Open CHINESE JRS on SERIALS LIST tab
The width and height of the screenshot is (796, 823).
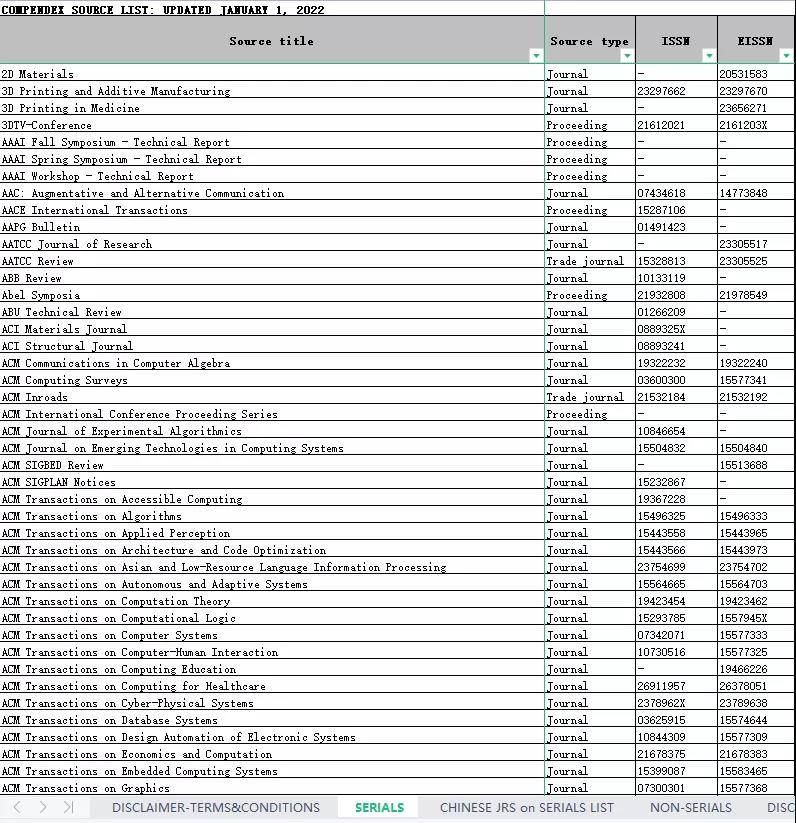(526, 807)
